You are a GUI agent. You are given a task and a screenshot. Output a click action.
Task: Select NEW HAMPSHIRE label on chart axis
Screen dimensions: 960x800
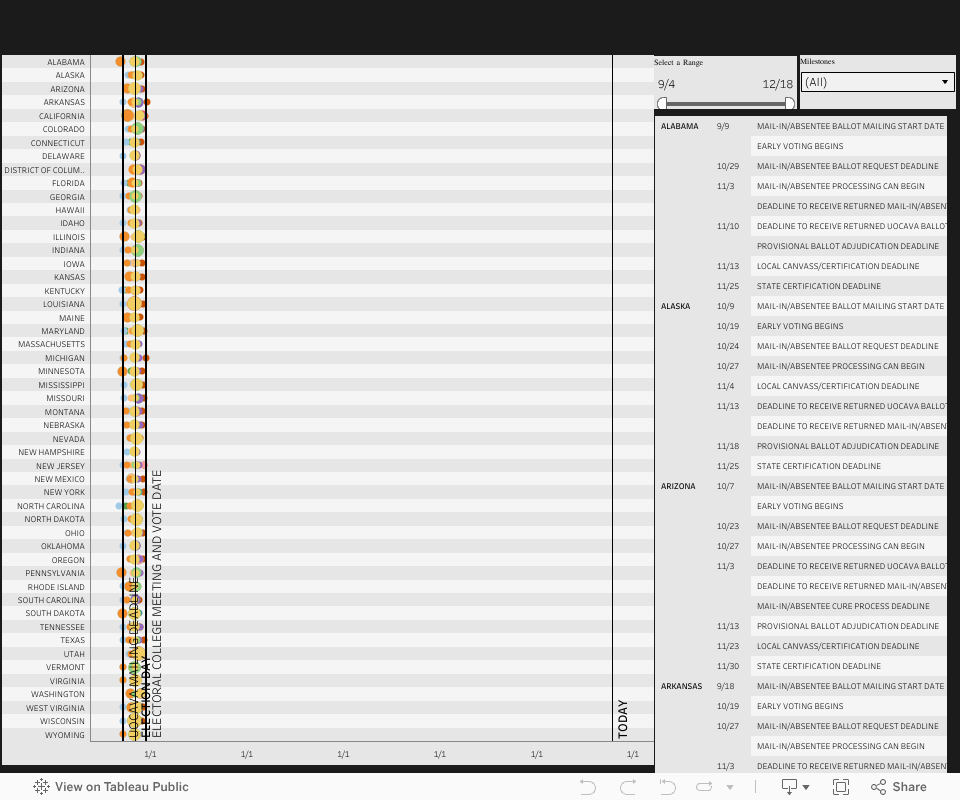pos(51,452)
